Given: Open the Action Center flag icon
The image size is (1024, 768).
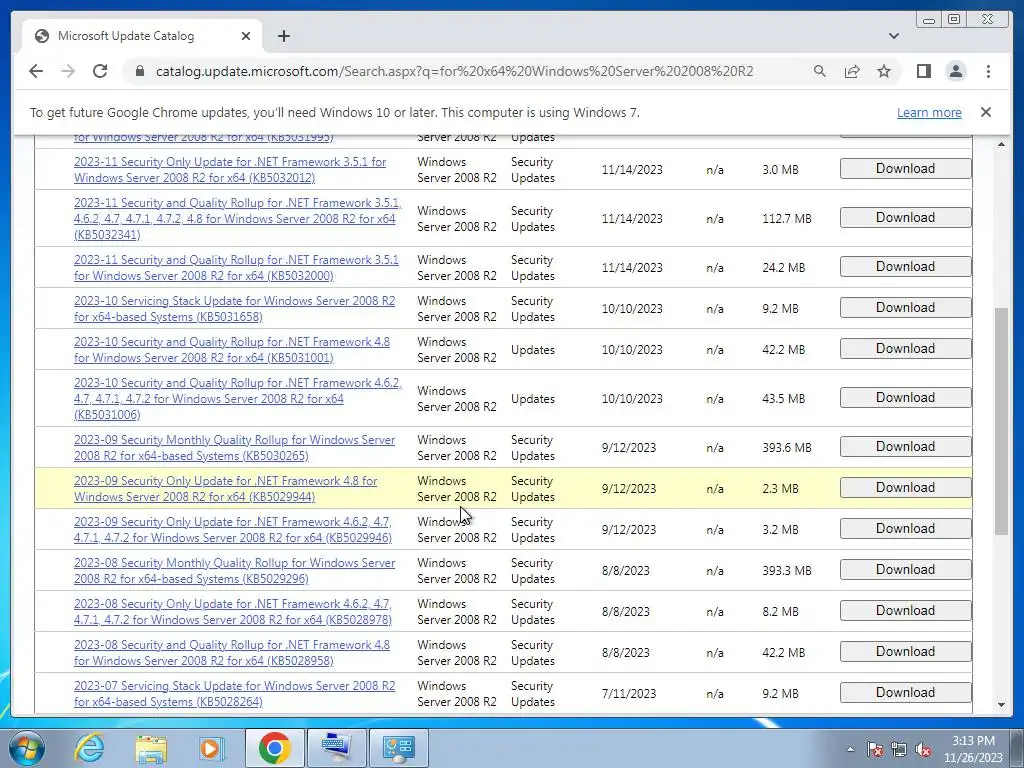Looking at the screenshot, I should [x=875, y=749].
